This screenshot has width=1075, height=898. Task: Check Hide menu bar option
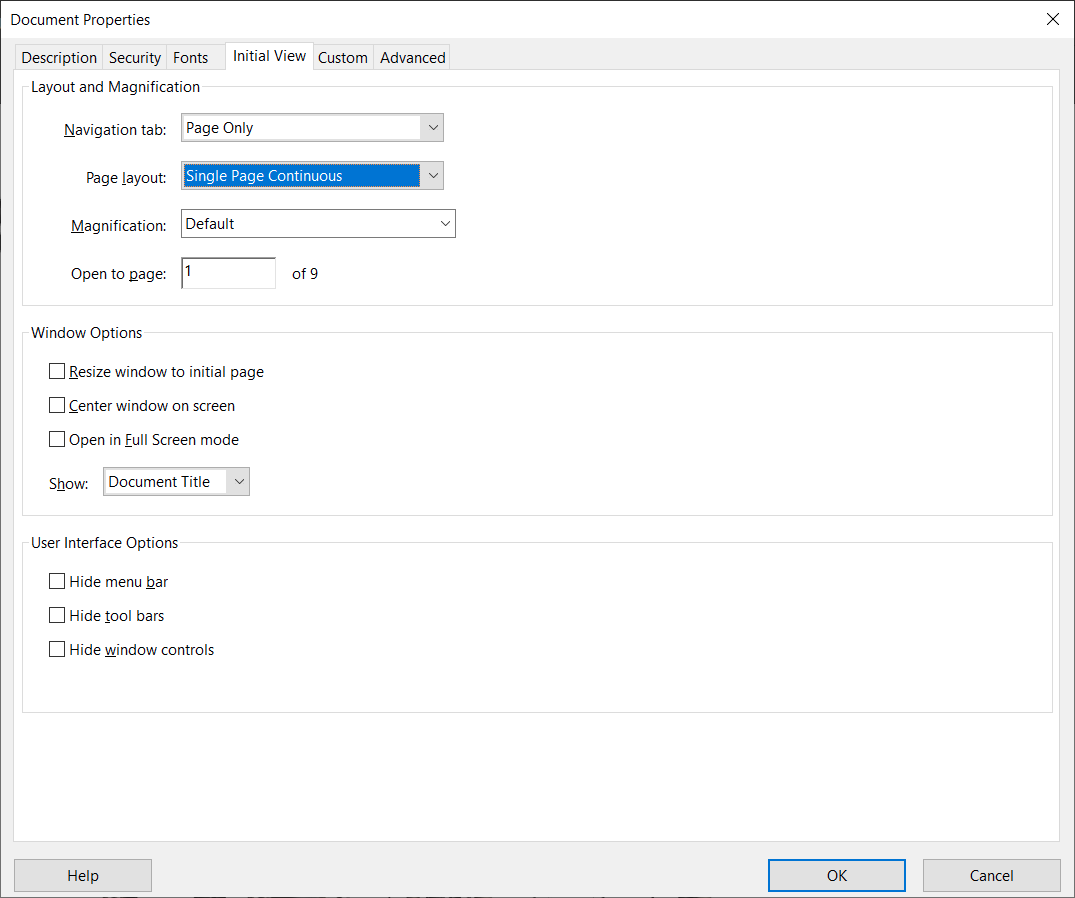57,581
